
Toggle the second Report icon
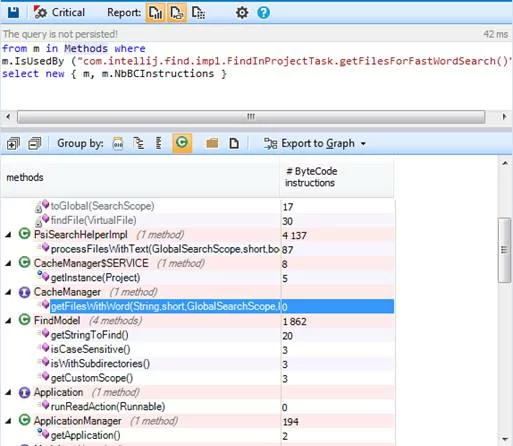click(x=177, y=13)
